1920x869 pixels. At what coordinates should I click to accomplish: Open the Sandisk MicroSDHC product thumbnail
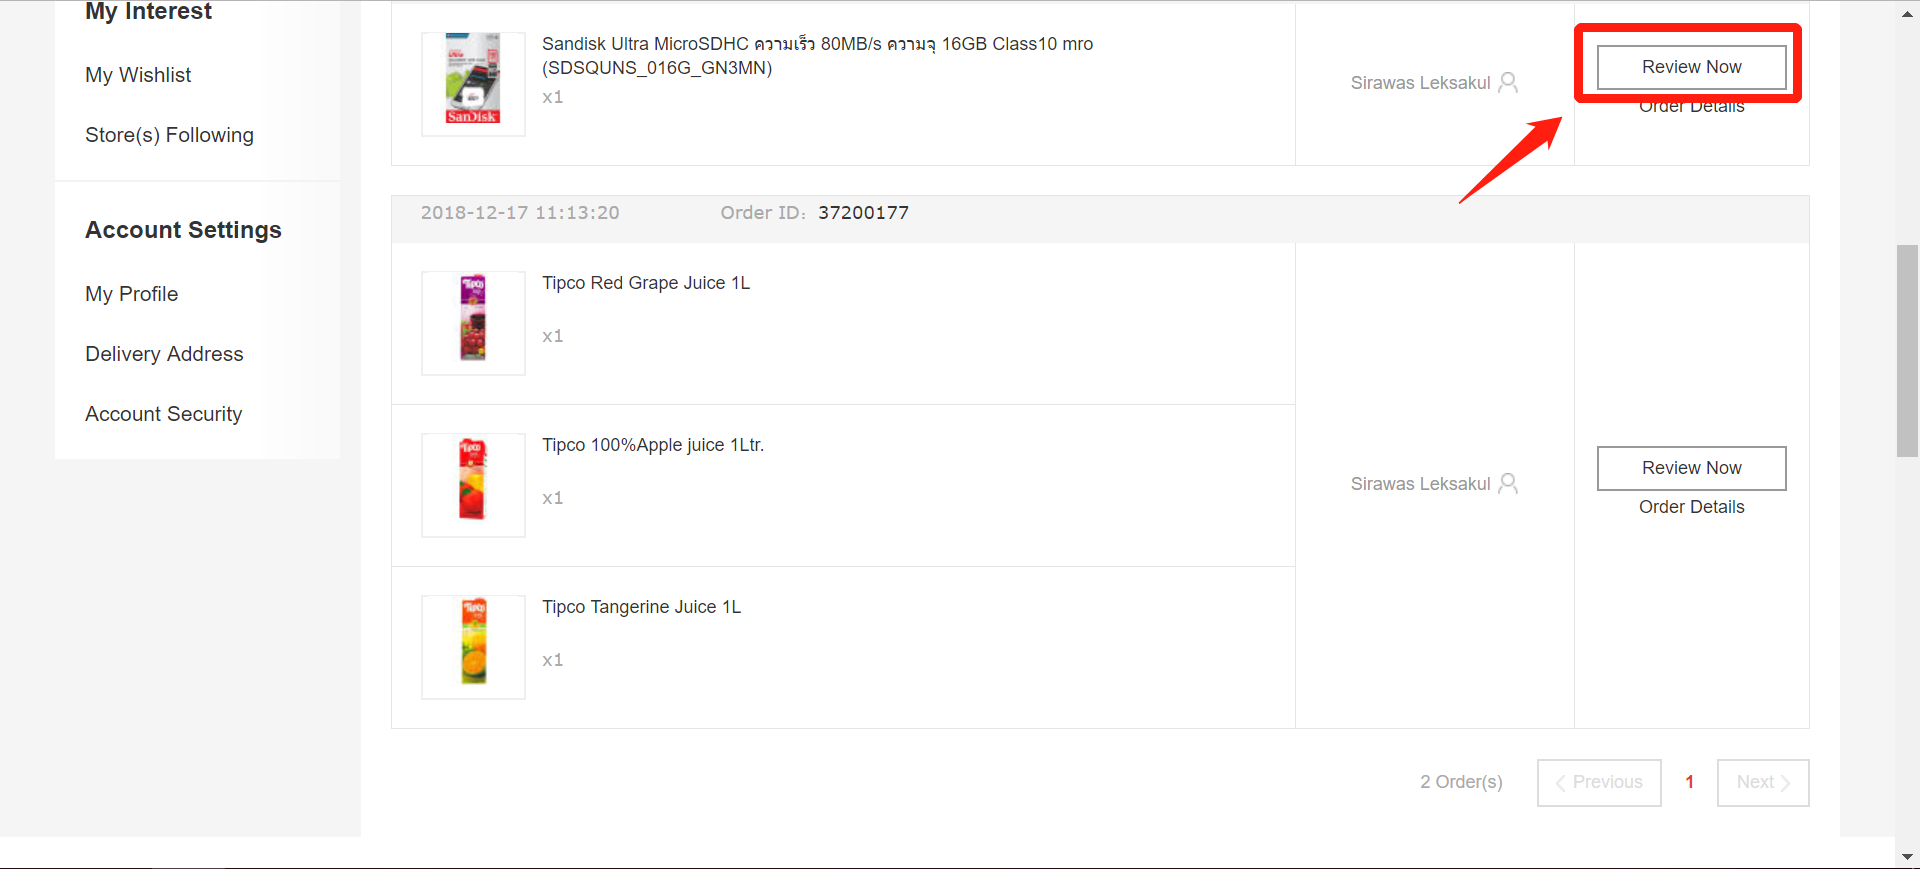click(473, 84)
